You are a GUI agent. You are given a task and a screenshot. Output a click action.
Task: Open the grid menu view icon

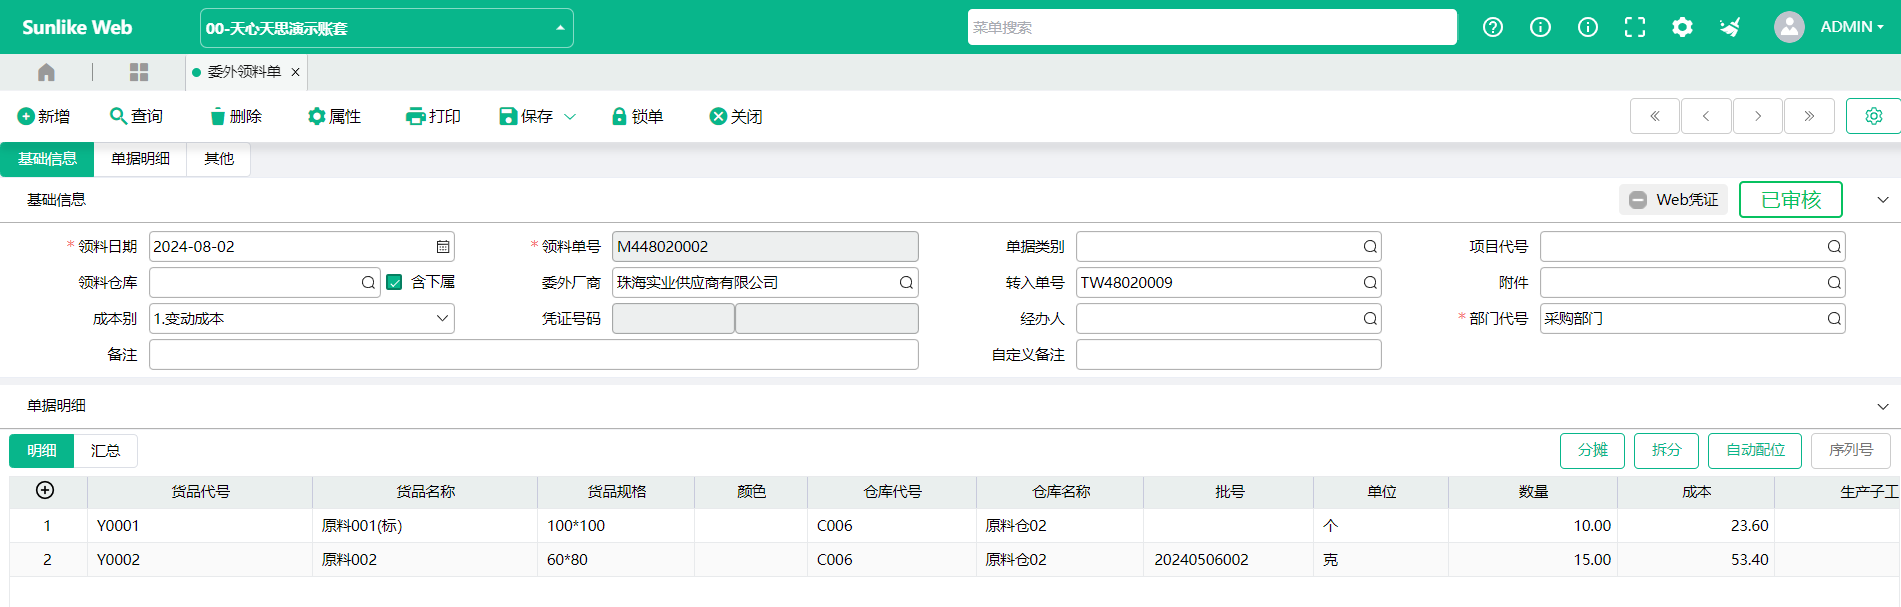click(x=139, y=72)
